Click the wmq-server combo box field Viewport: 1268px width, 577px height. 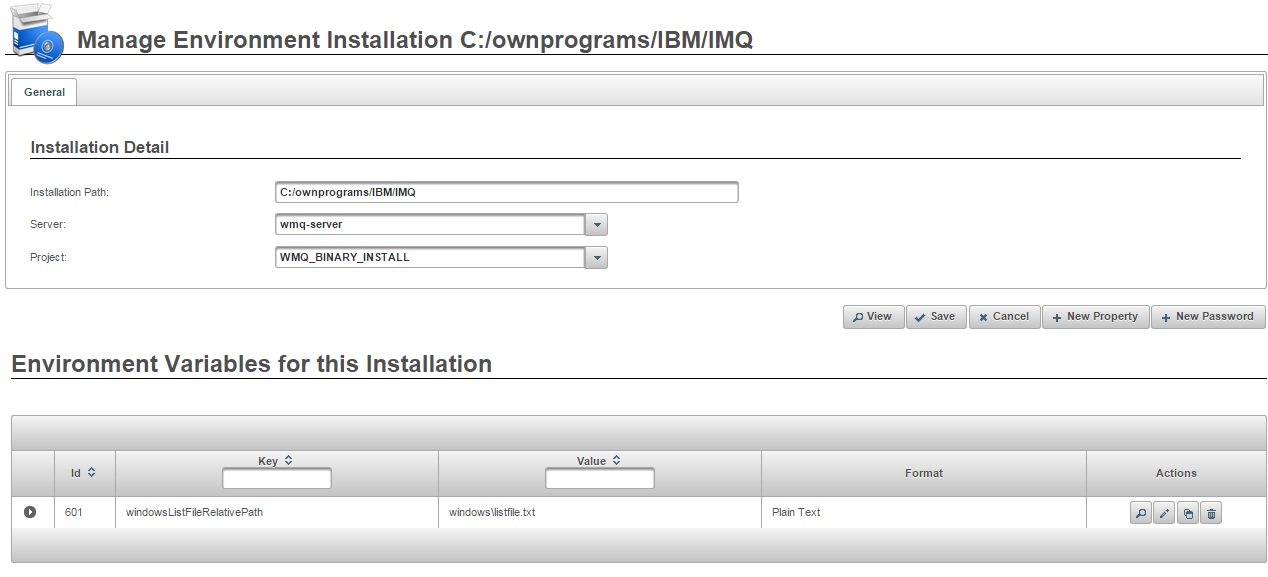point(430,225)
